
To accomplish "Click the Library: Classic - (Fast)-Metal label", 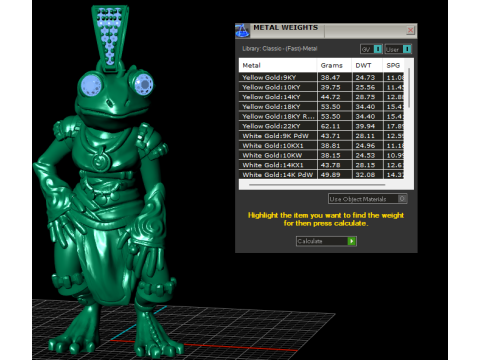I will point(280,49).
